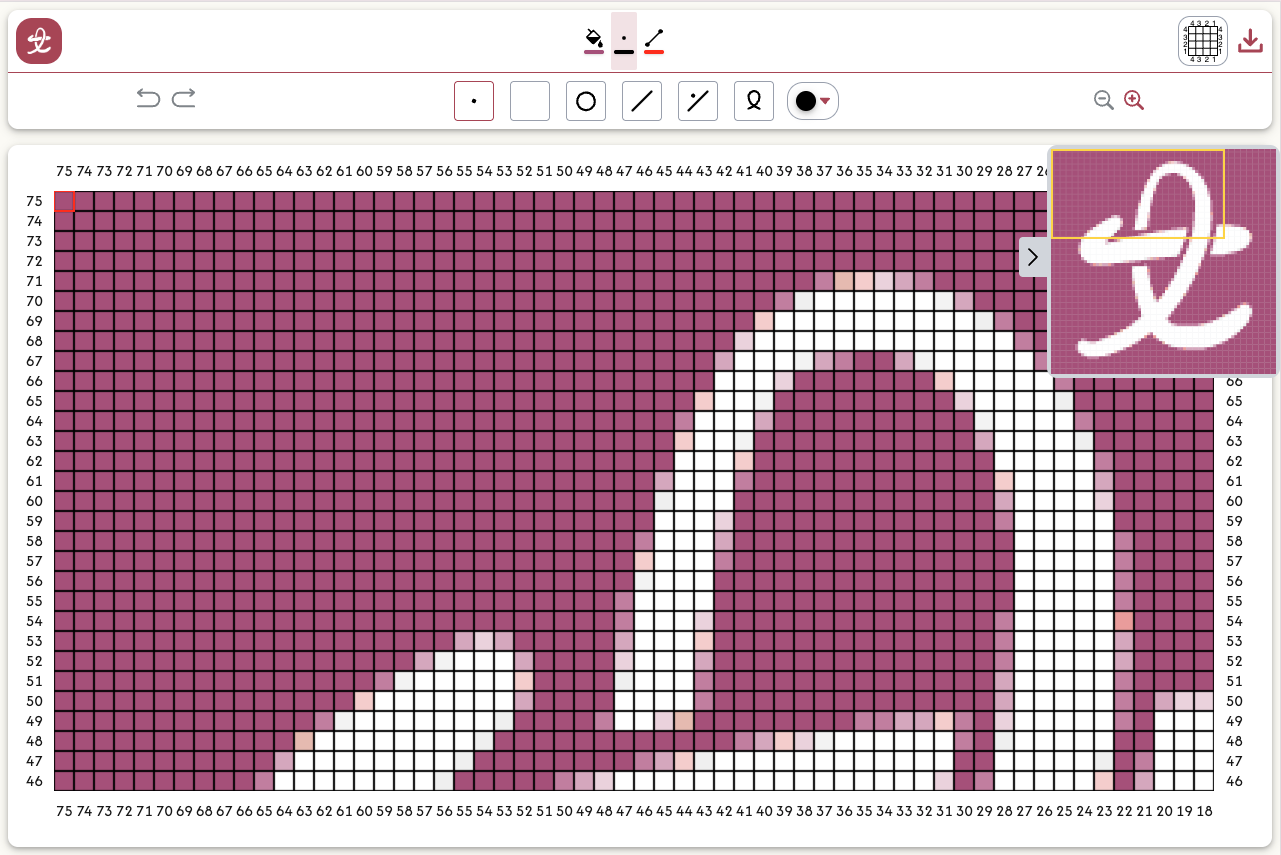Click the fill bucket mode icon
This screenshot has height=855, width=1281.
(593, 41)
